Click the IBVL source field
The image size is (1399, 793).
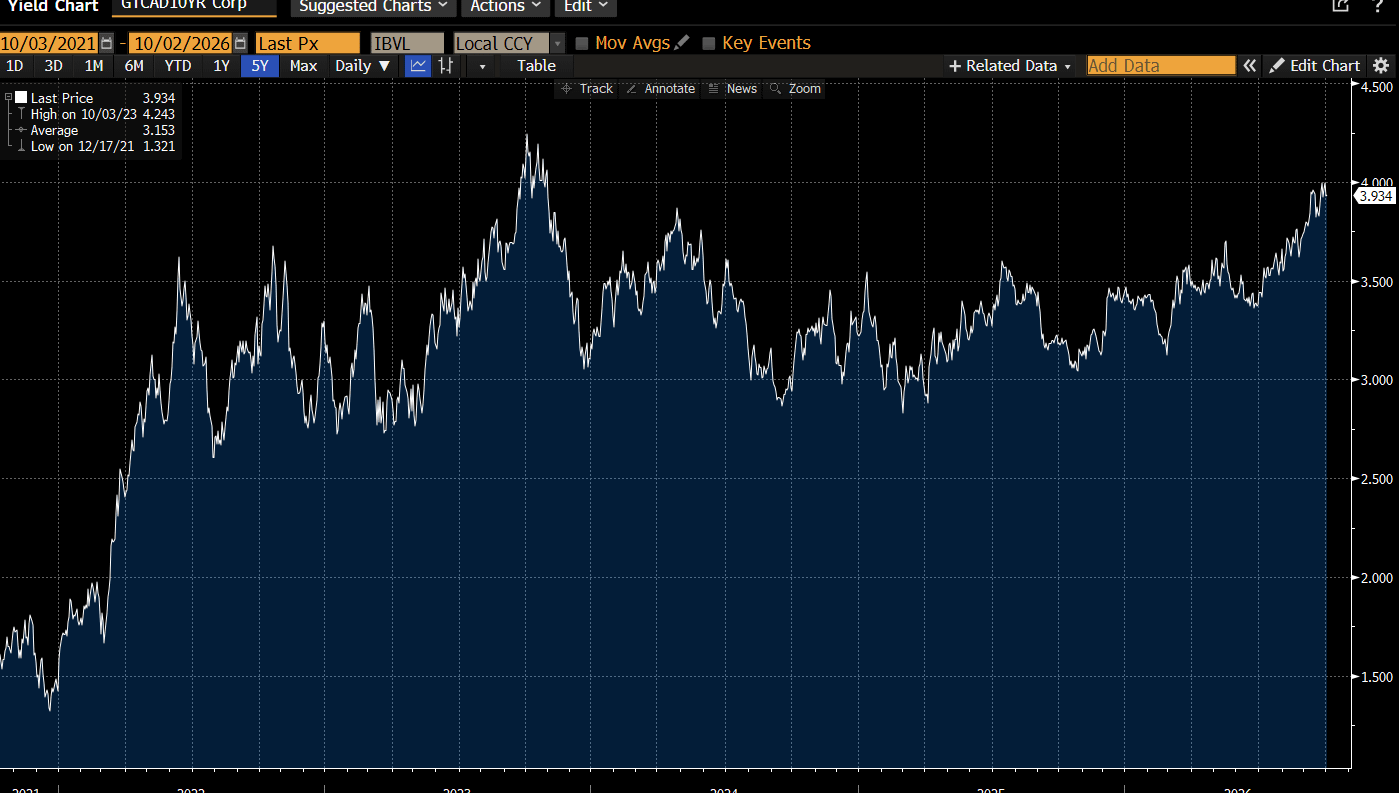(407, 43)
